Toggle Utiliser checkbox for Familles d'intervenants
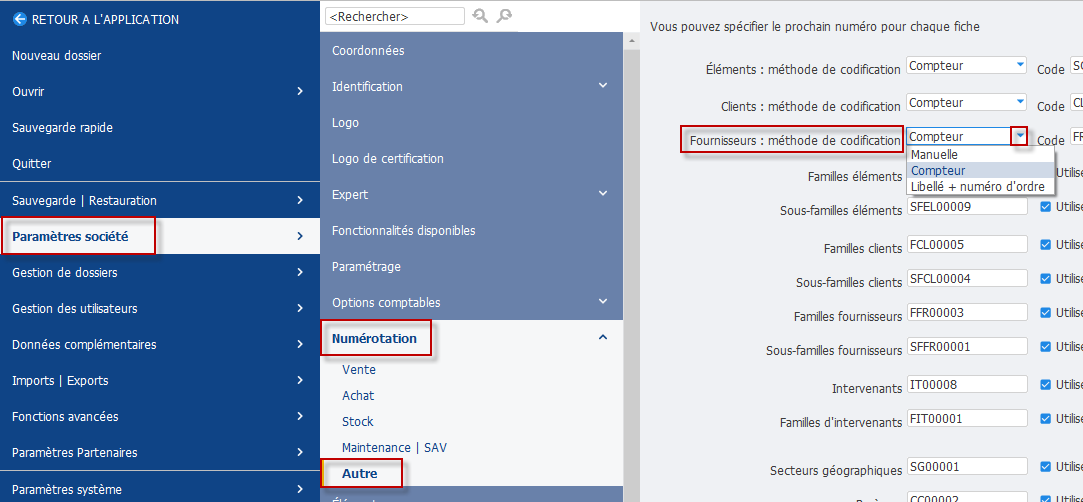1083x502 pixels. click(x=1046, y=418)
